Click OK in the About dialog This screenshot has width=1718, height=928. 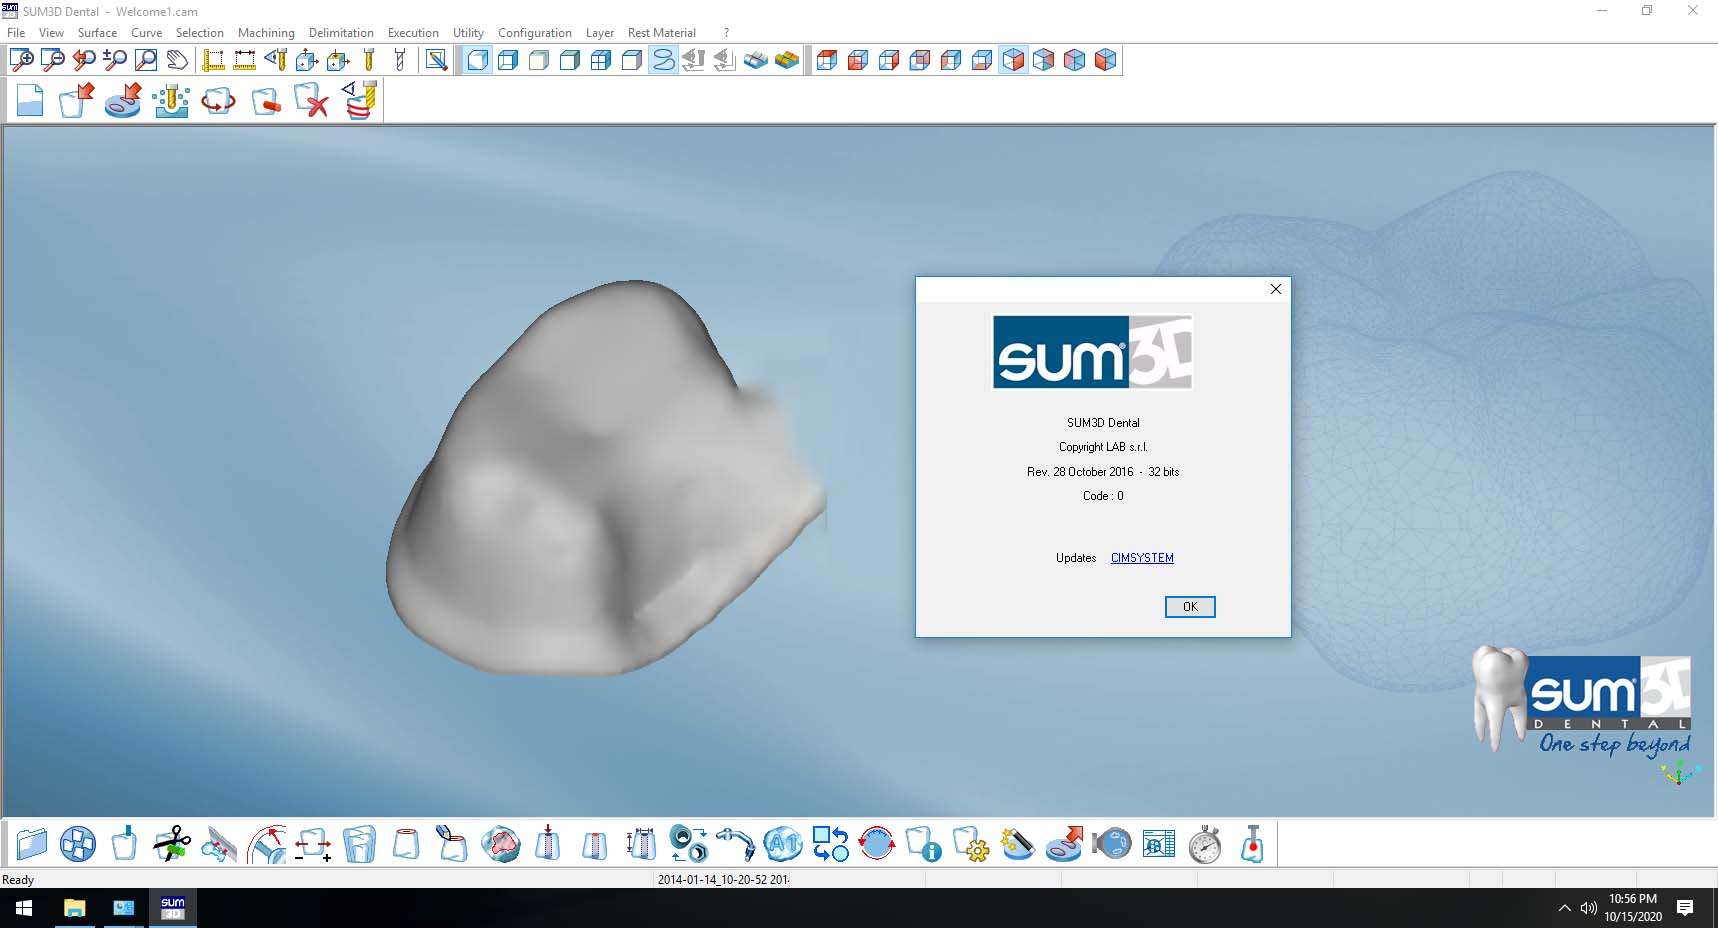(x=1189, y=607)
